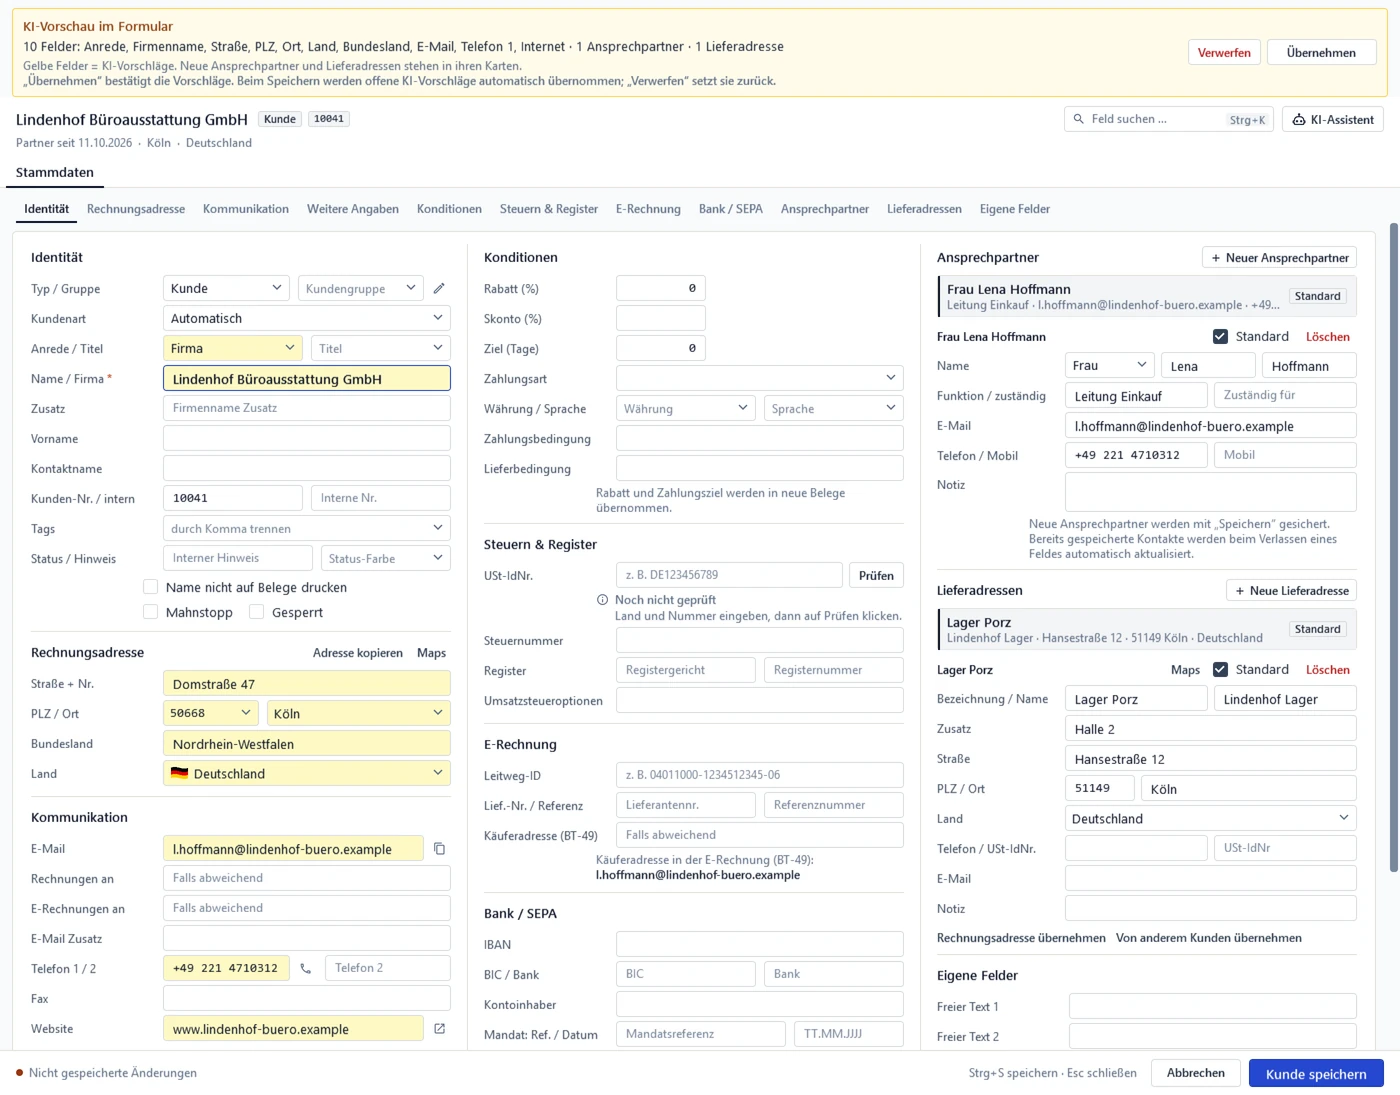Click 'Von anderem Kunden übernehmen'
Screen dimensions: 1400x1095
(1209, 938)
